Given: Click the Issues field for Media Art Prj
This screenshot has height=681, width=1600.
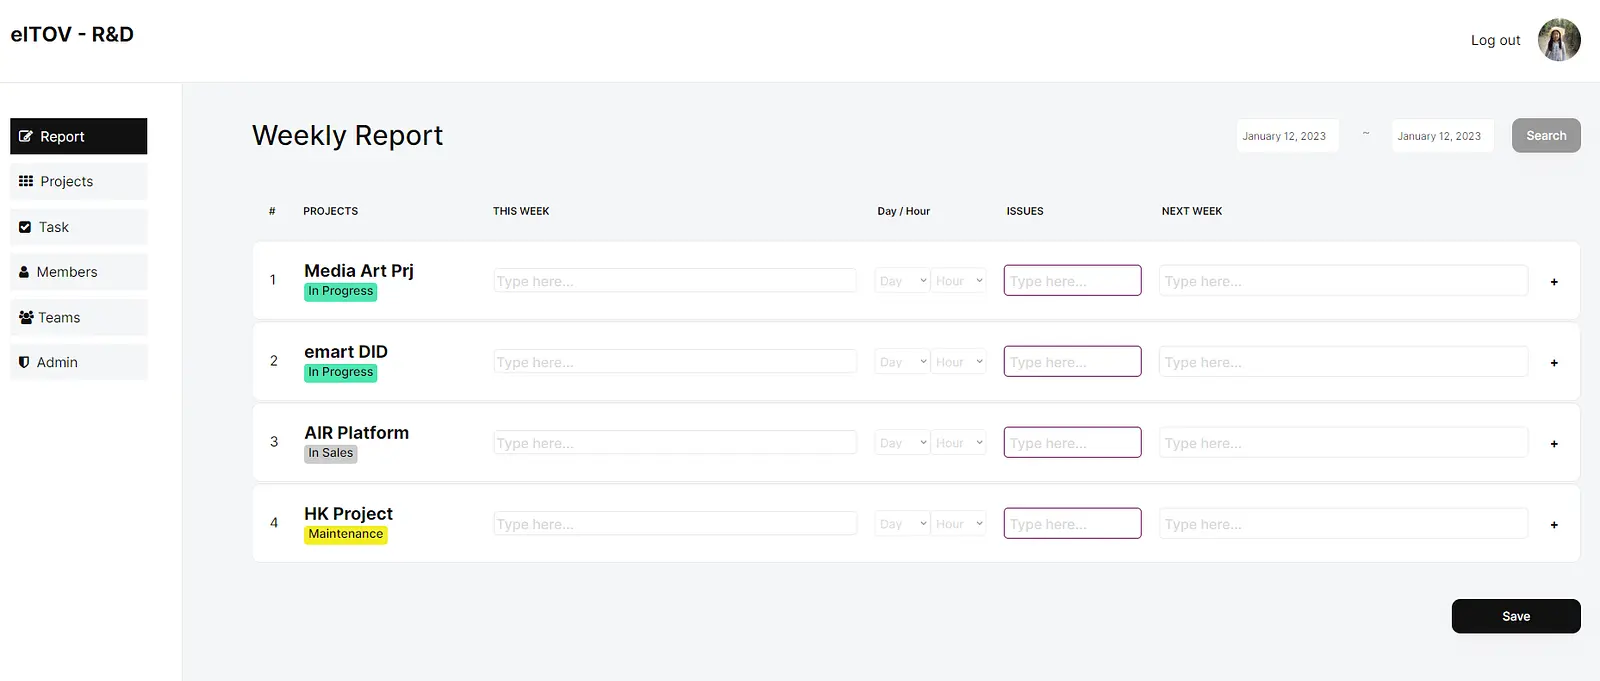Looking at the screenshot, I should click(1072, 281).
